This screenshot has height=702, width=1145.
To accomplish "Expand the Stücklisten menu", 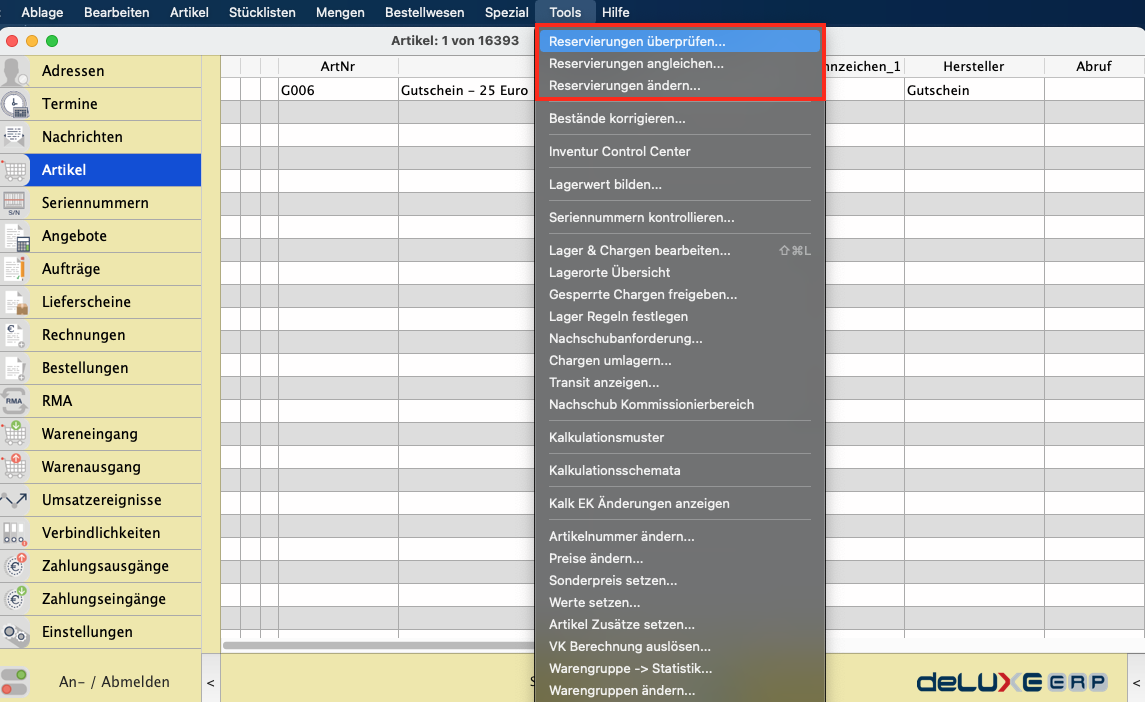I will tap(262, 12).
